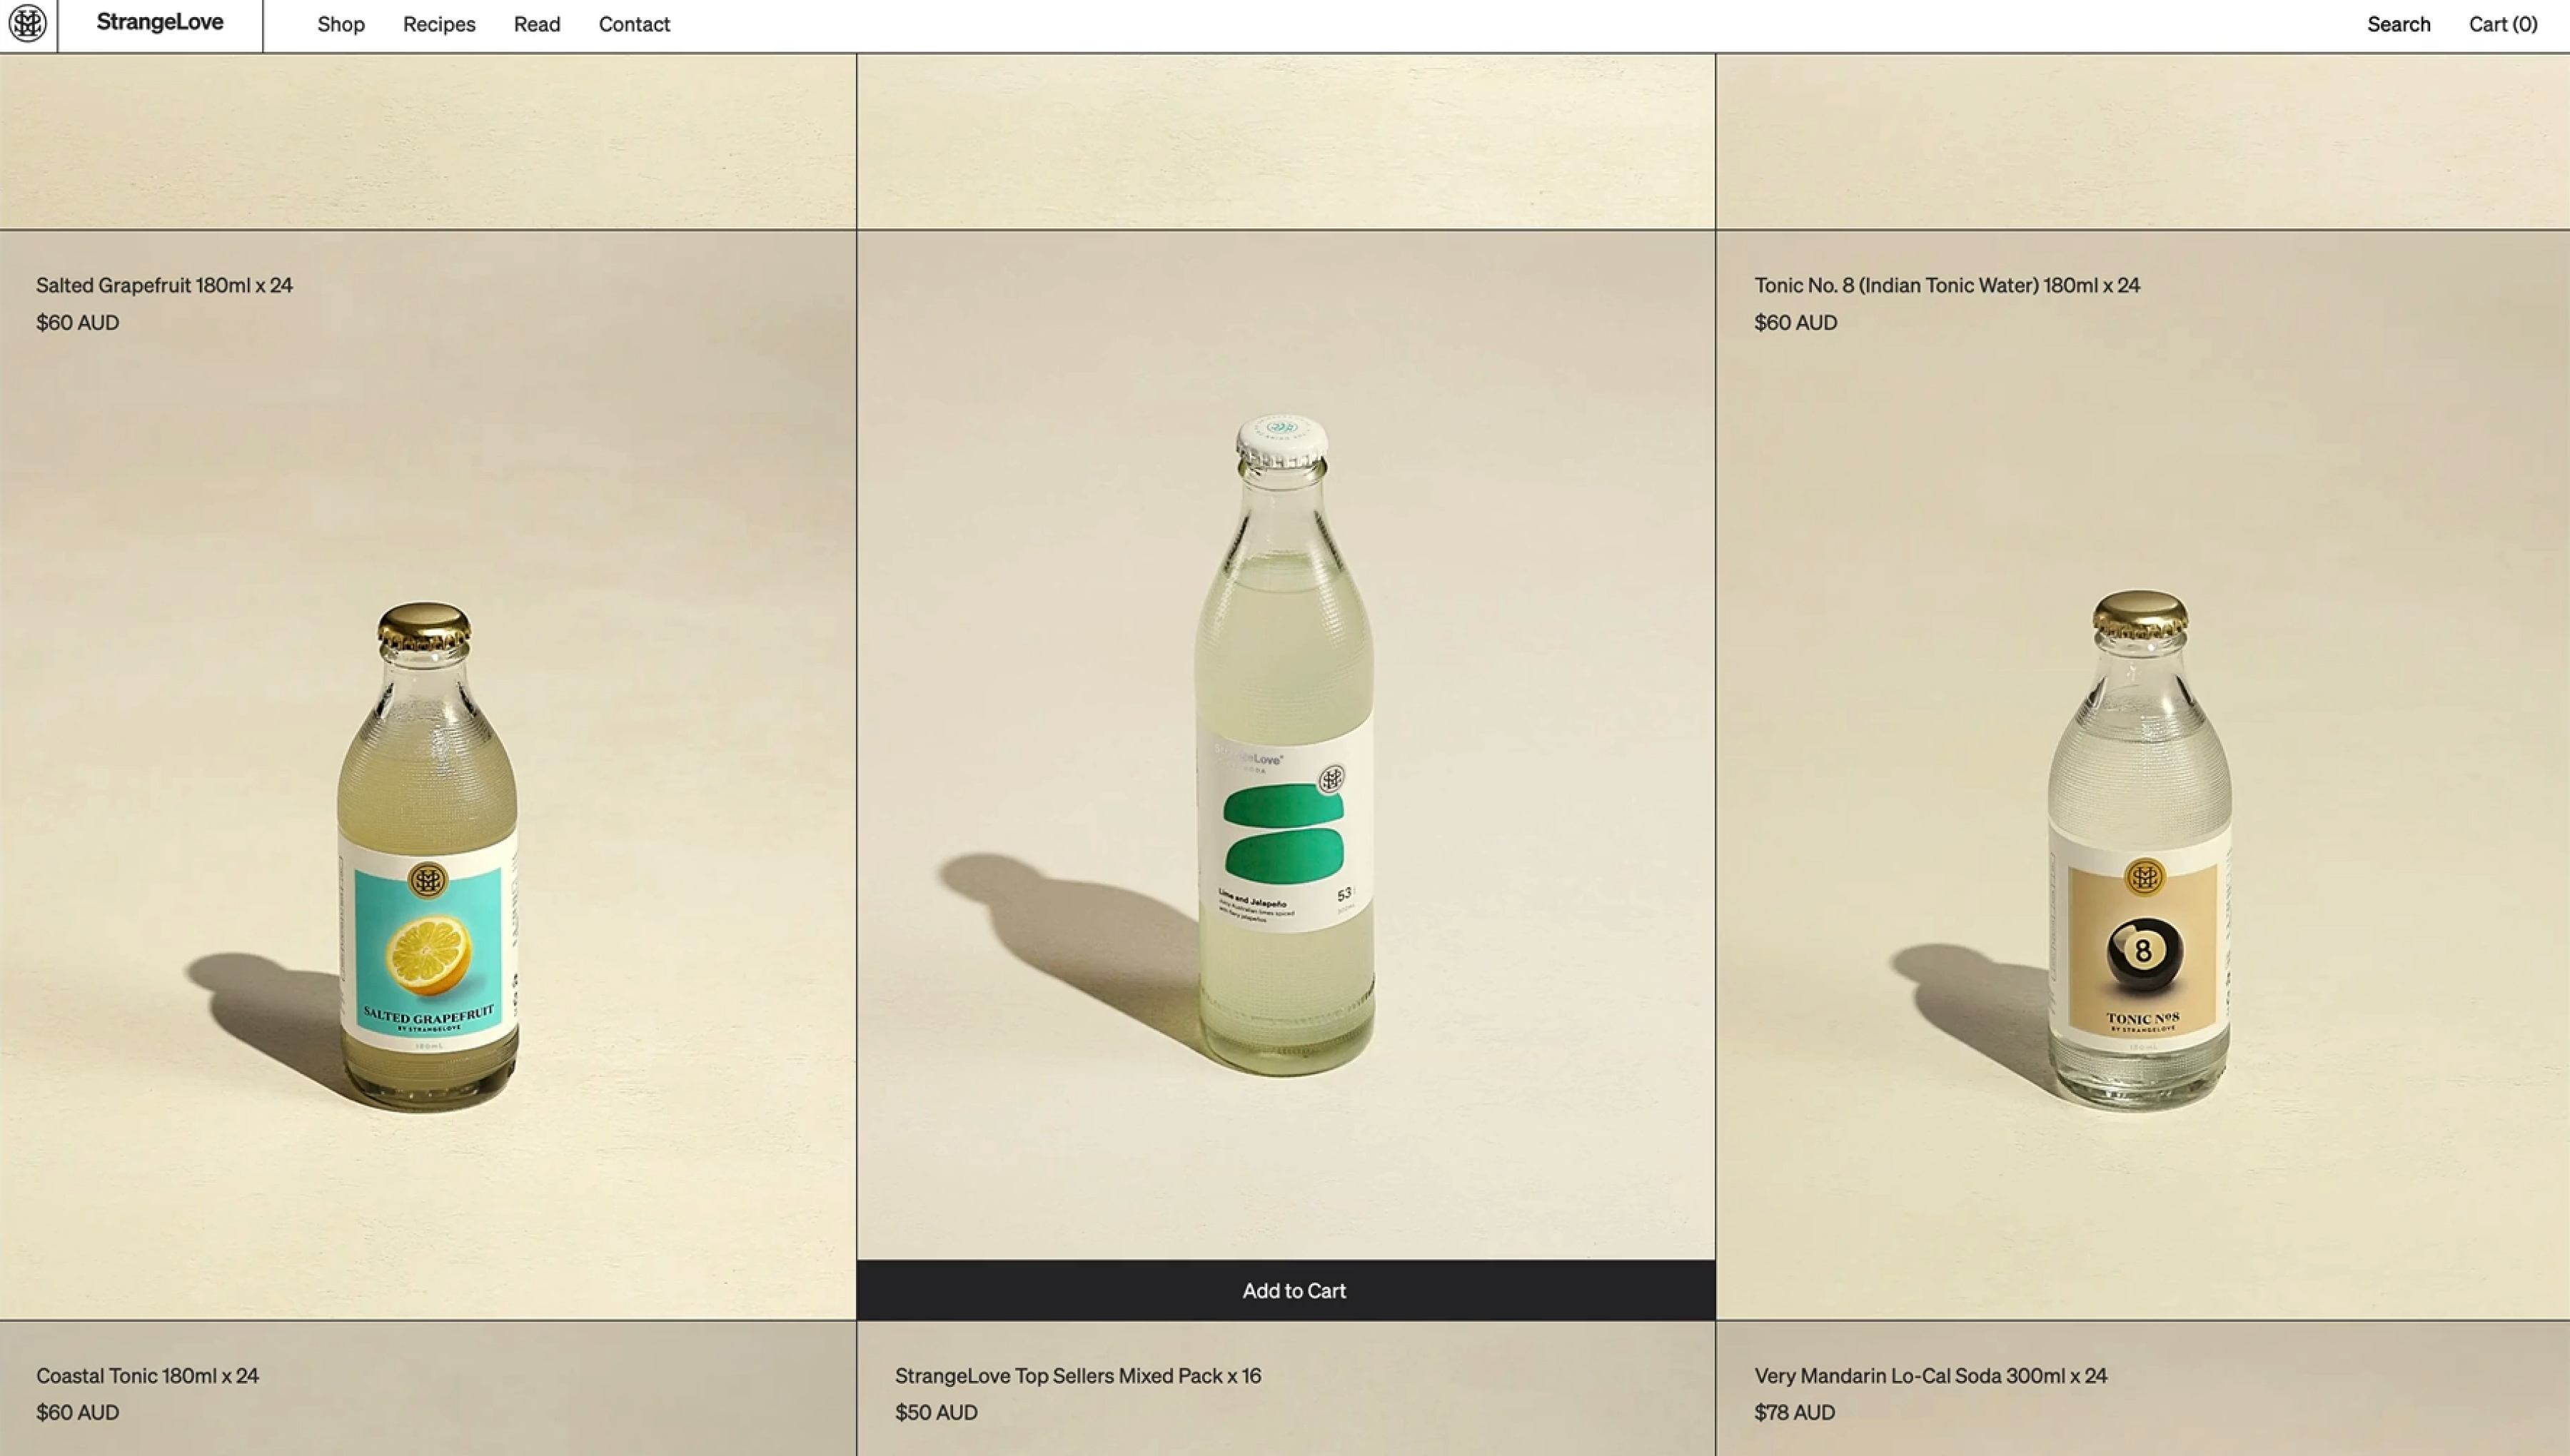Screen dimensions: 2570x1456
Task: Click the $50 AUD Mixed Pack price
Action: click(x=936, y=1412)
